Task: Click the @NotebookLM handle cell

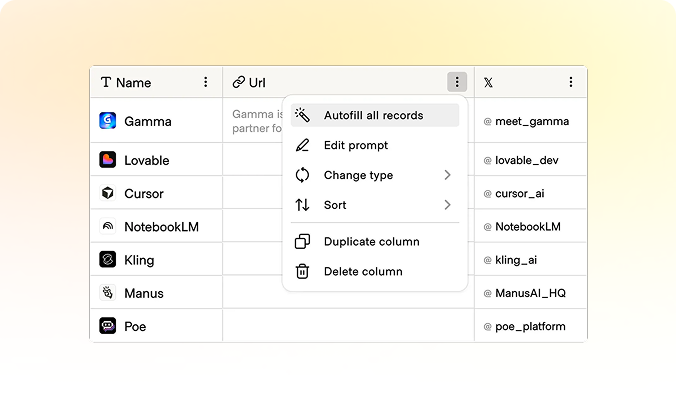Action: 531,226
